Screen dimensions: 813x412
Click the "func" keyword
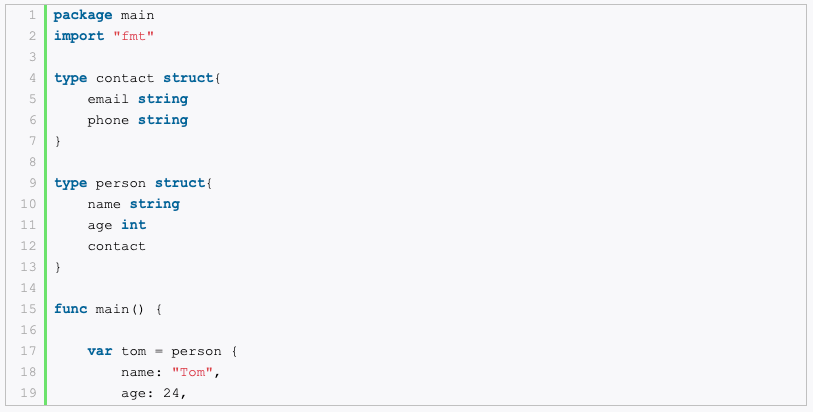(70, 309)
